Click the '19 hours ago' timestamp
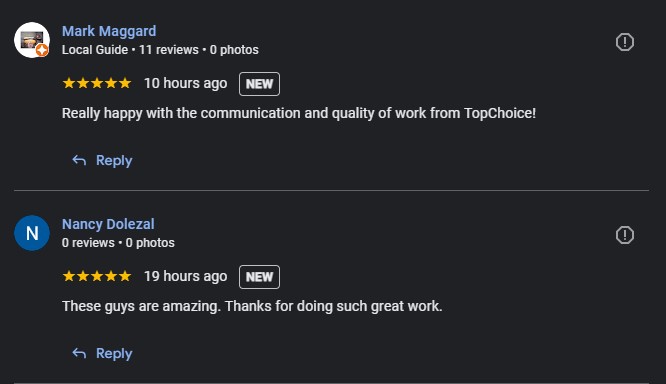666x384 pixels. (x=186, y=276)
